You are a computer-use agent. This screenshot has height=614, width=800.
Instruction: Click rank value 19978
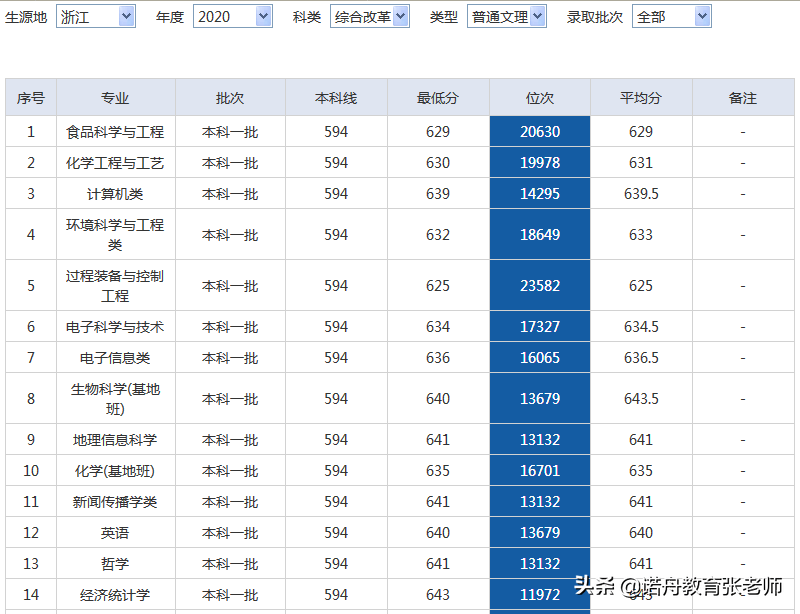[540, 163]
